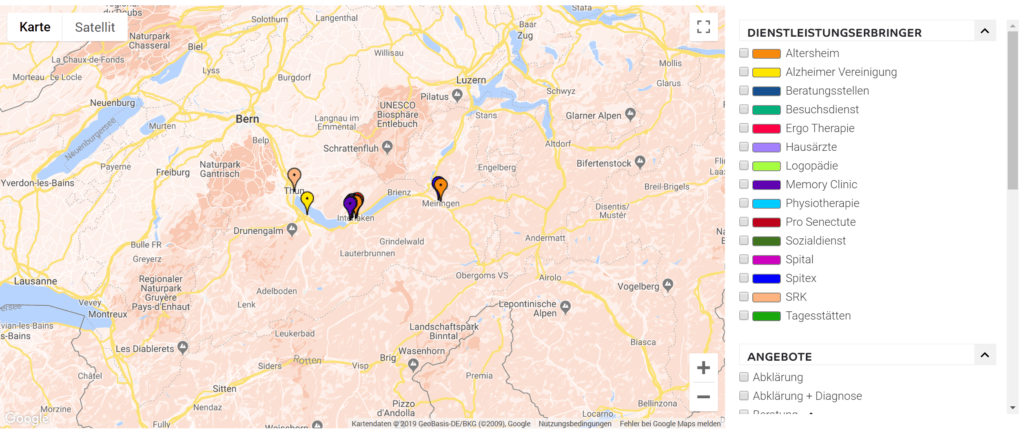Select the peach-colored pin above Thun
Screen dimensions: 1024x432
click(295, 179)
